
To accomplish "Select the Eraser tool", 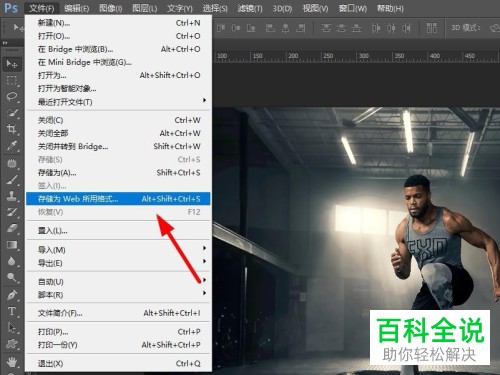I will tap(12, 228).
